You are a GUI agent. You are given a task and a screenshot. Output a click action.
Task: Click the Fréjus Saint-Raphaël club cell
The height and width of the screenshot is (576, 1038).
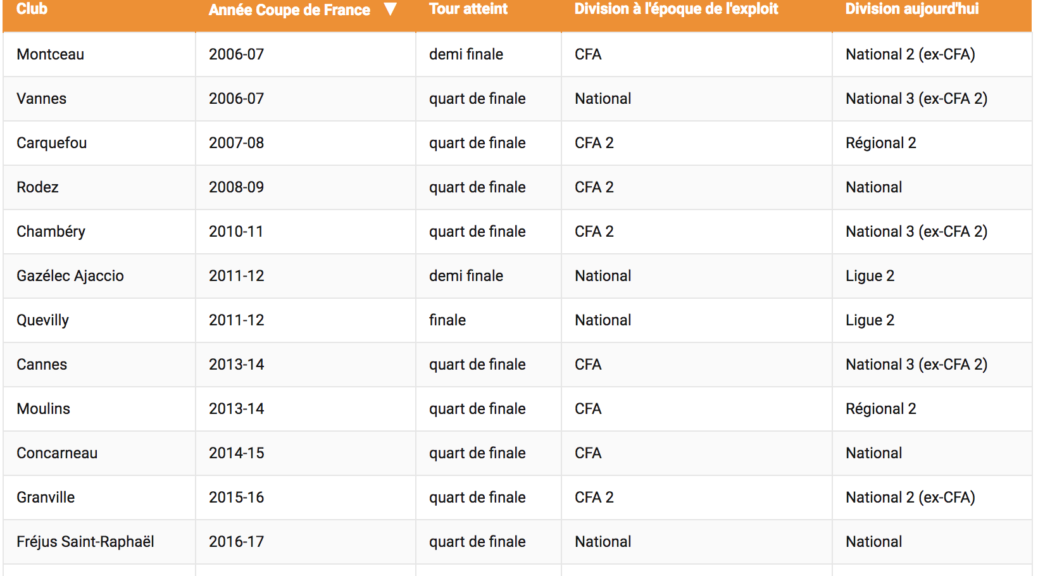coord(85,541)
